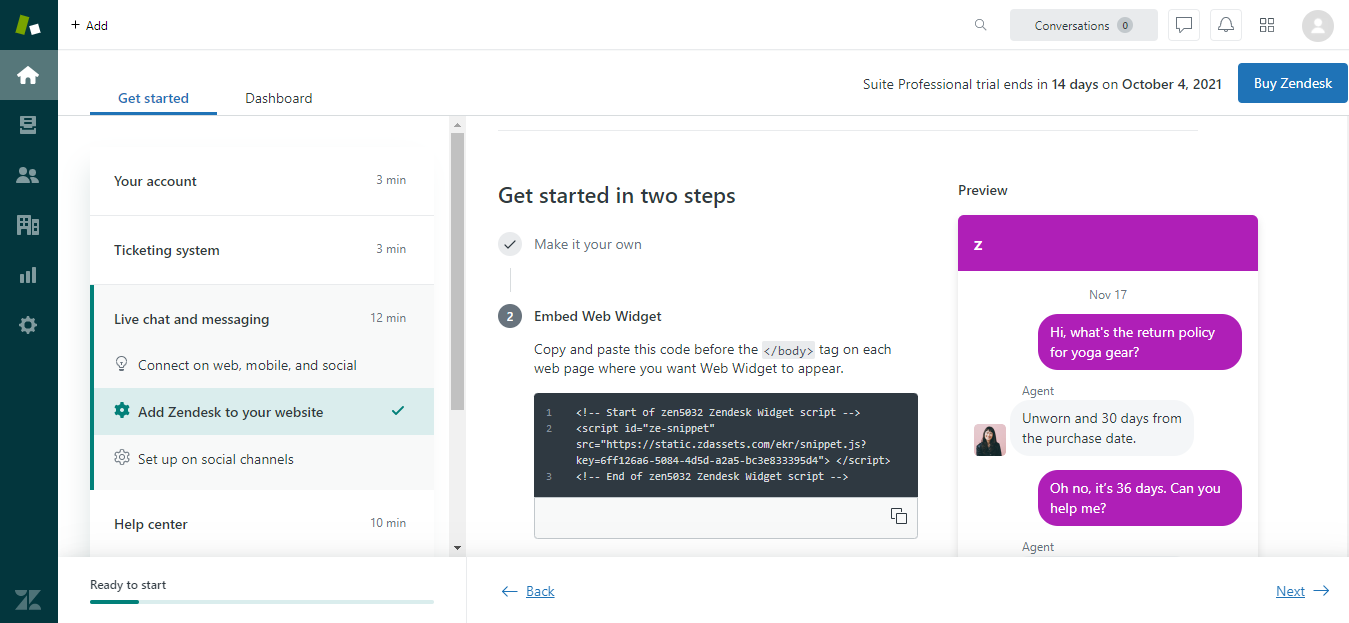Open the profile avatar menu

coord(1317,24)
